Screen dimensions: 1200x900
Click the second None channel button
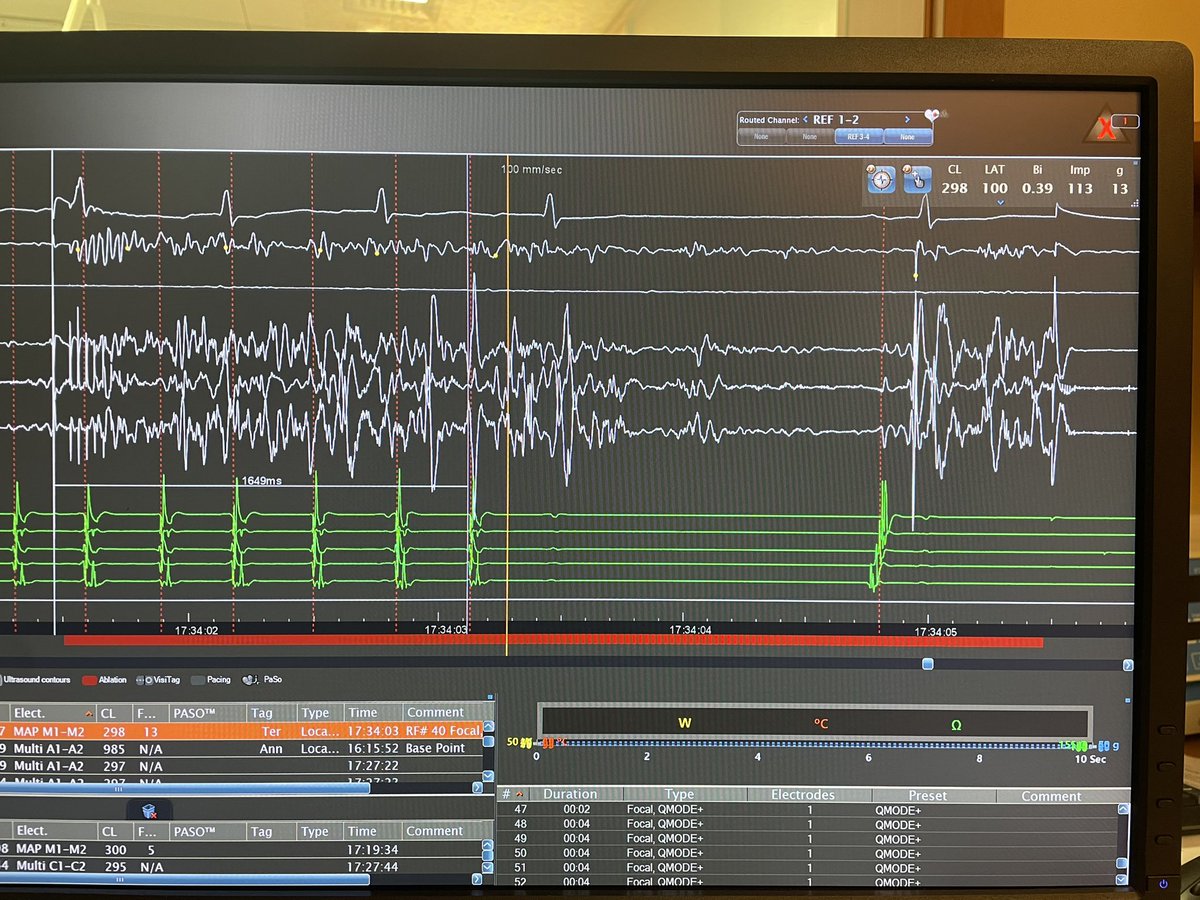pyautogui.click(x=809, y=137)
